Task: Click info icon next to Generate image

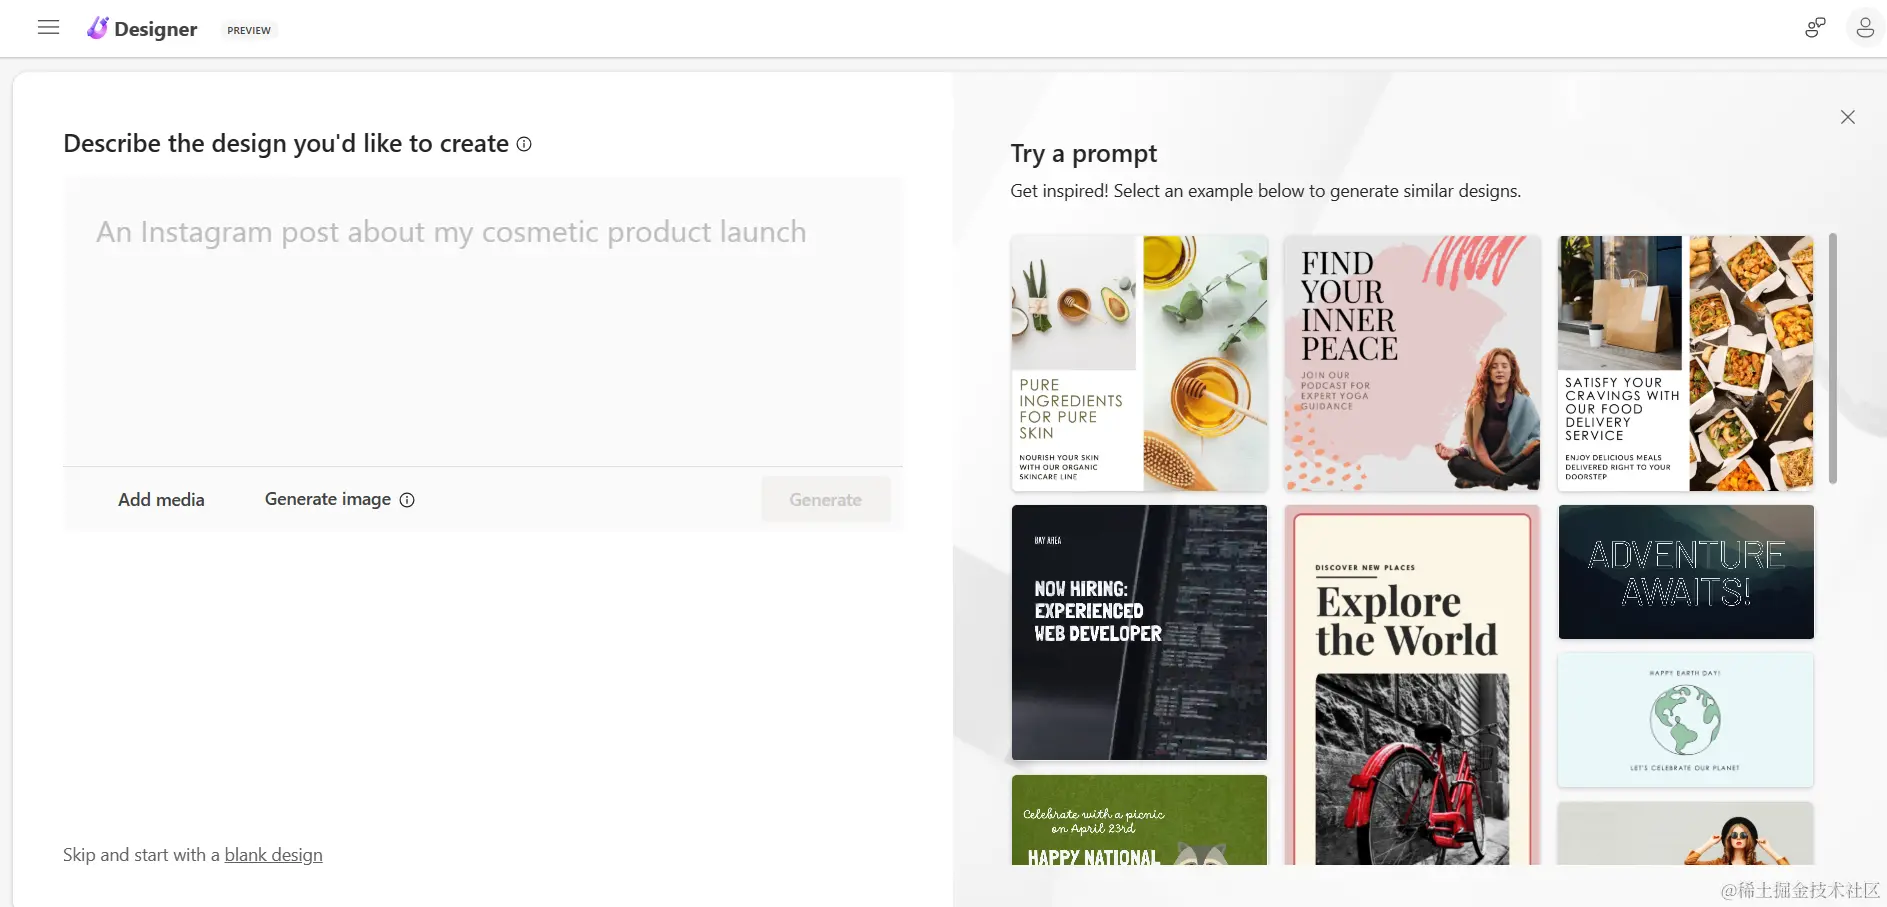Action: [x=407, y=500]
